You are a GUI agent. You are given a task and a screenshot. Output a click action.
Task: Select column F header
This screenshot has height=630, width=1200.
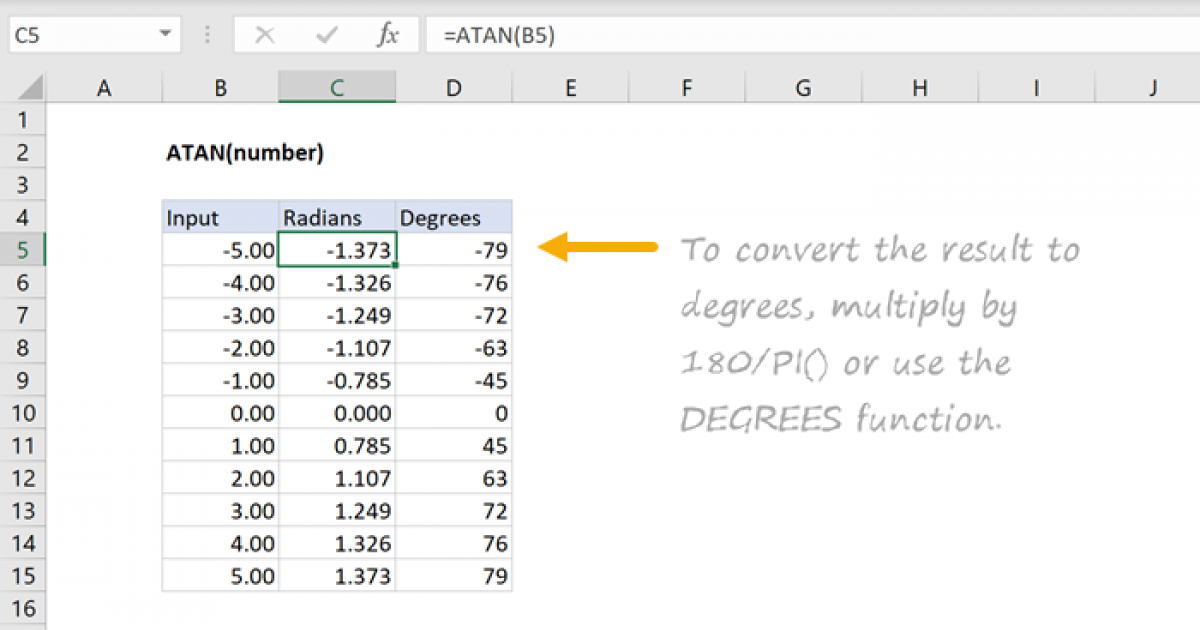click(687, 88)
